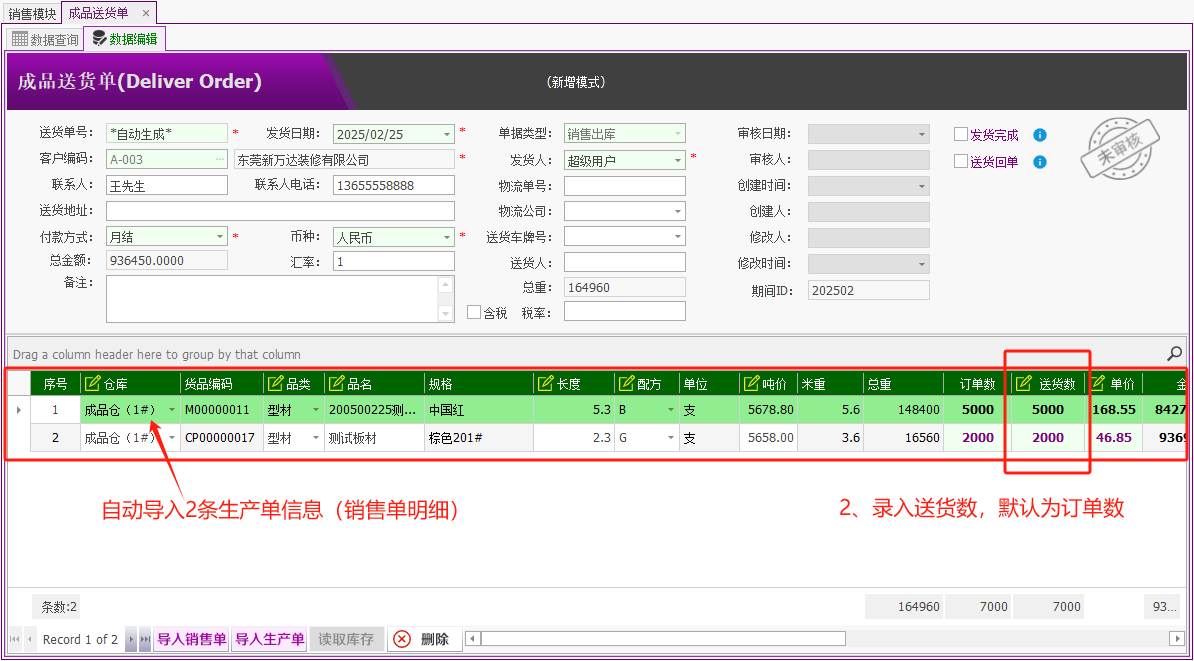Go to last record navigator arrow
The height and width of the screenshot is (661, 1194).
point(145,639)
